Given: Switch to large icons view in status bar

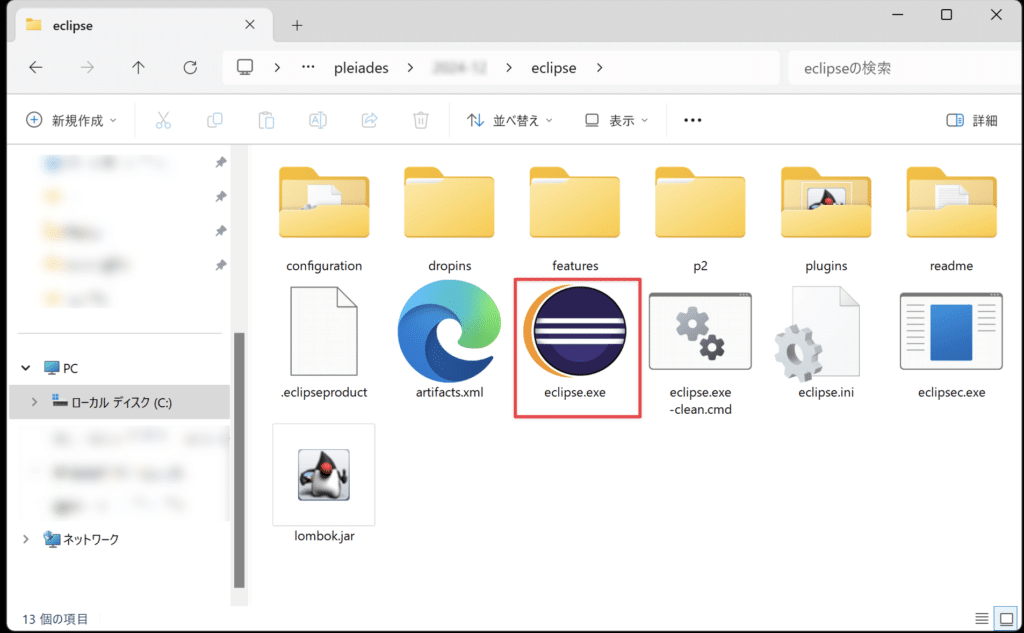Looking at the screenshot, I should pyautogui.click(x=1005, y=618).
